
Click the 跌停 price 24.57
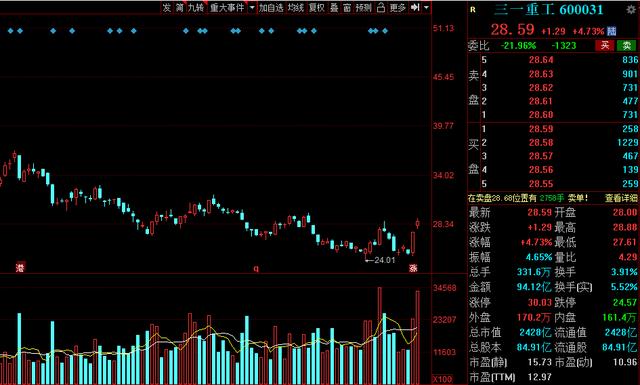(x=624, y=303)
